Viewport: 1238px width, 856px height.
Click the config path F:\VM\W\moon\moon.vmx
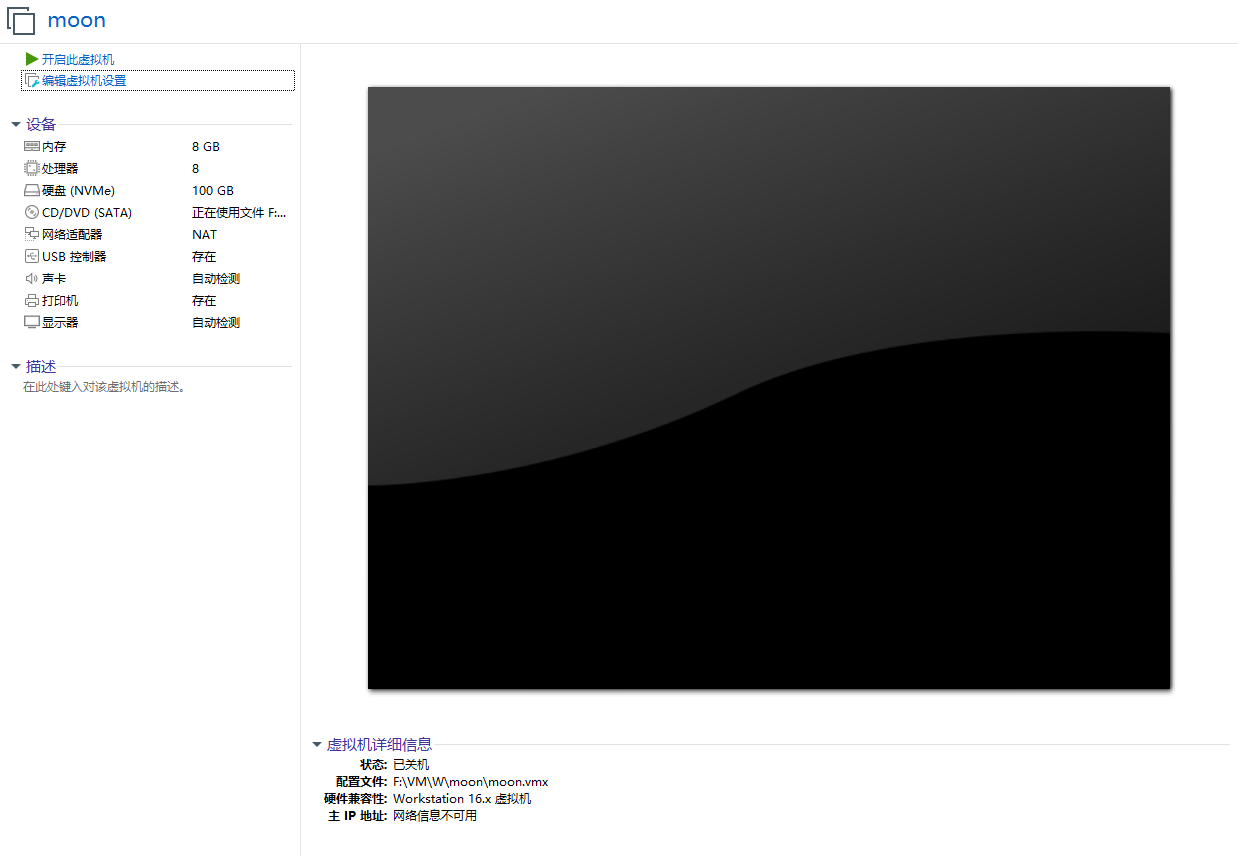(x=471, y=782)
